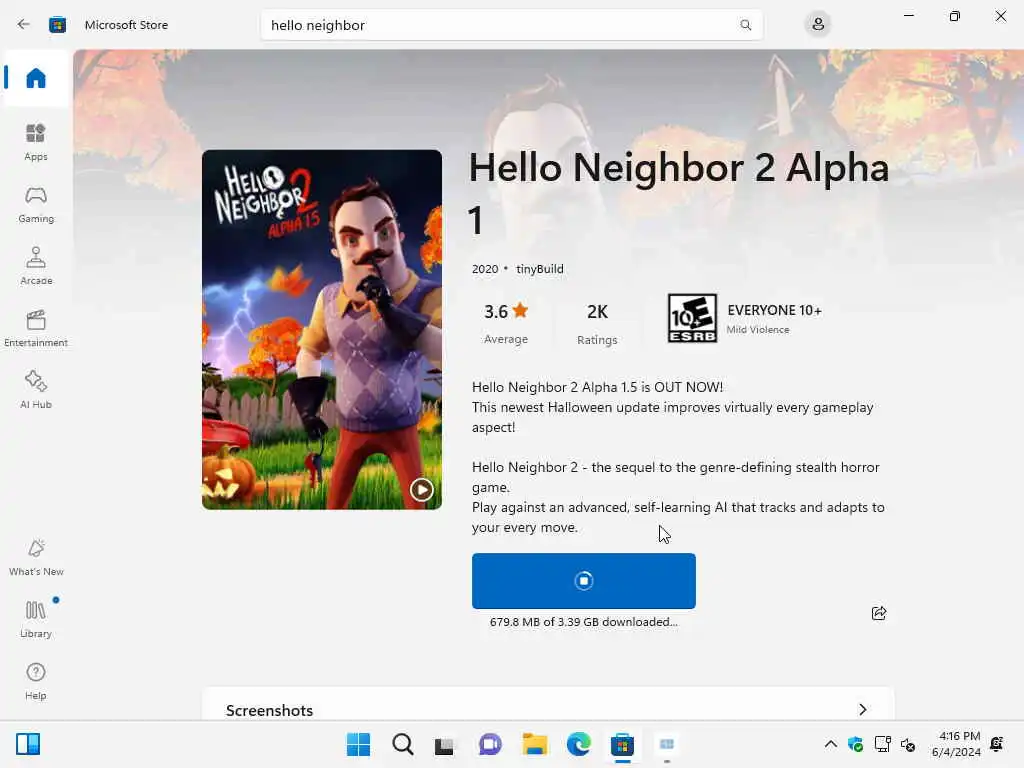
Task: Open Widgets from the taskbar
Action: [x=28, y=744]
